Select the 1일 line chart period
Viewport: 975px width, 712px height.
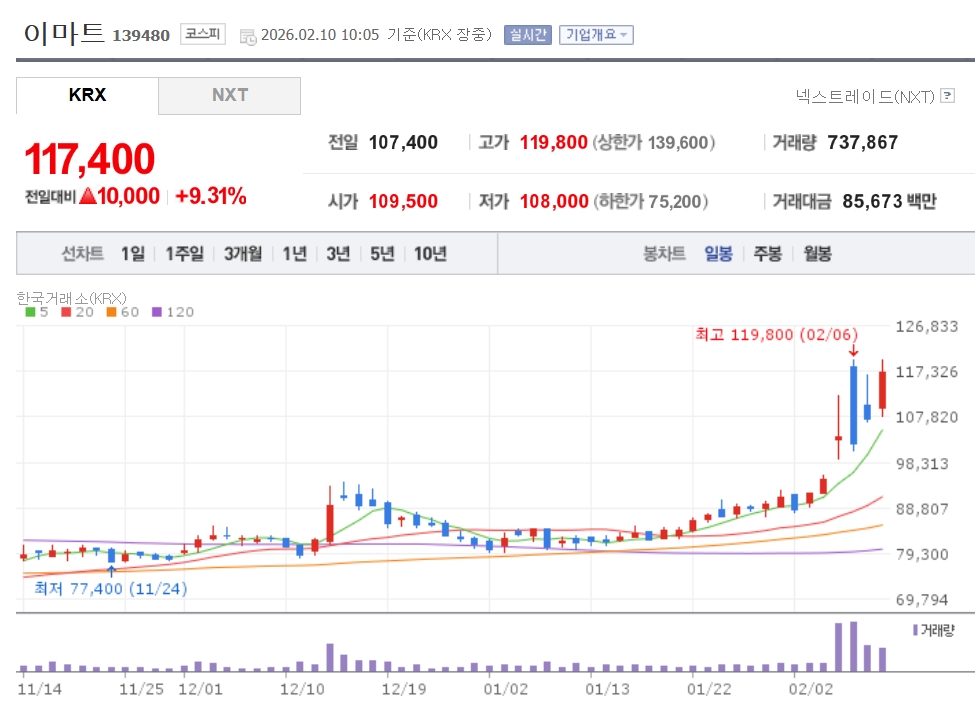tap(132, 254)
